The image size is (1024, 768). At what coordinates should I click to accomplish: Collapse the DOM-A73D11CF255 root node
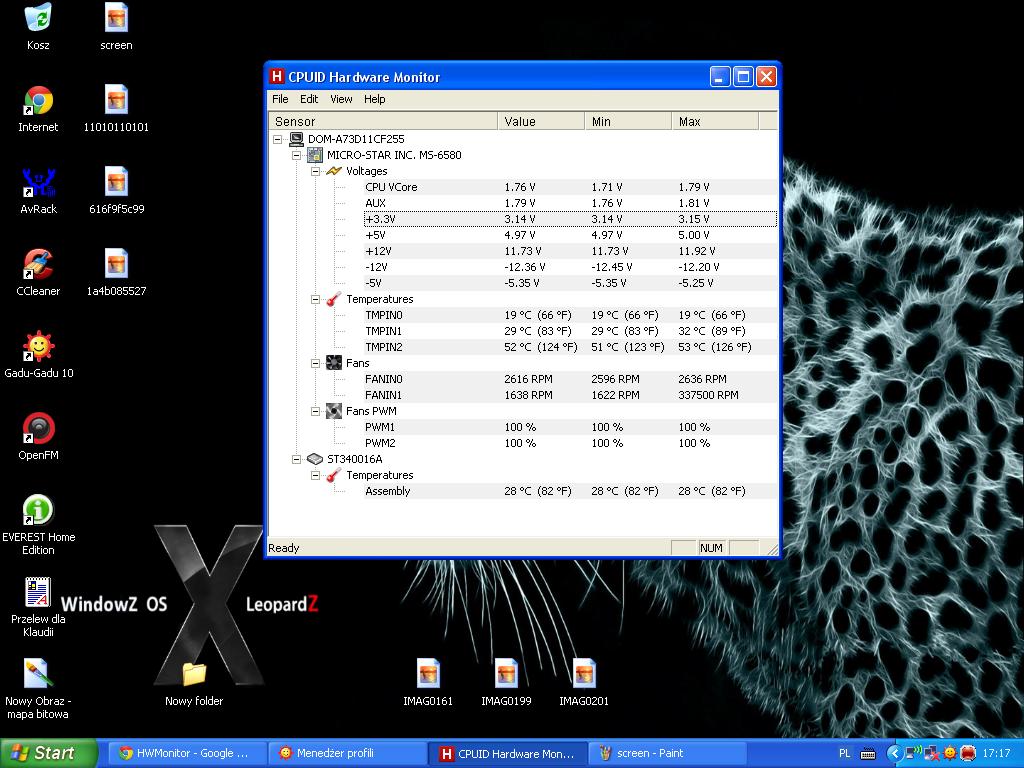coord(278,139)
